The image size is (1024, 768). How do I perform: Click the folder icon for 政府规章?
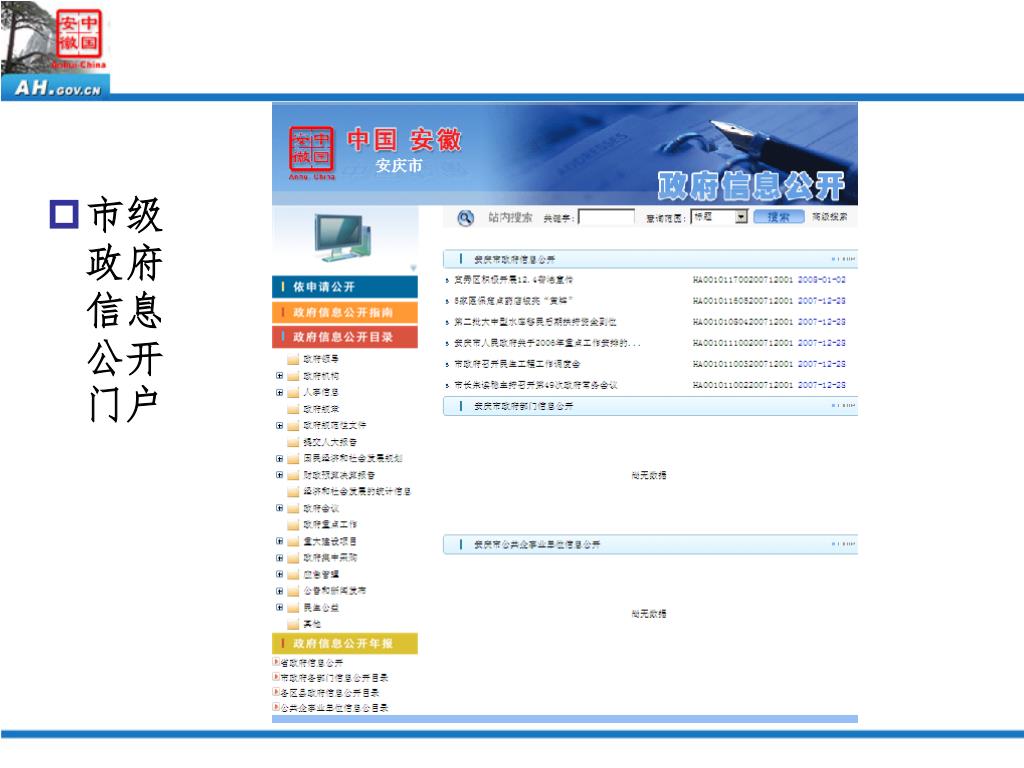pos(293,409)
